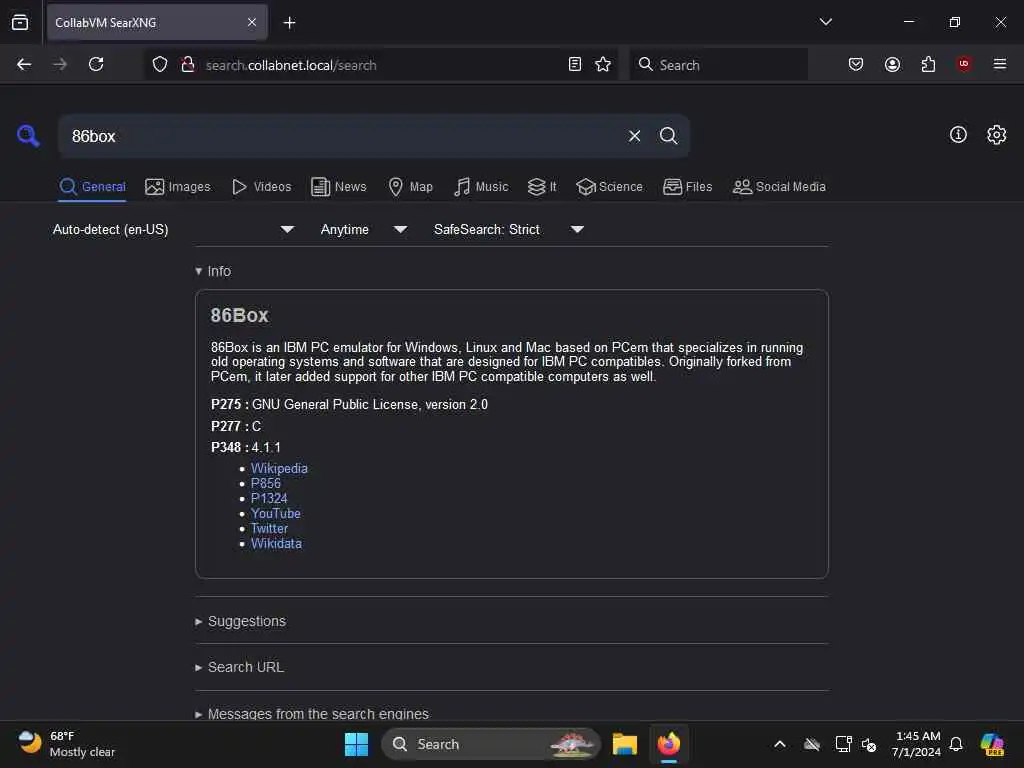
Task: Open Firefox View tab list
Action: pyautogui.click(x=20, y=22)
